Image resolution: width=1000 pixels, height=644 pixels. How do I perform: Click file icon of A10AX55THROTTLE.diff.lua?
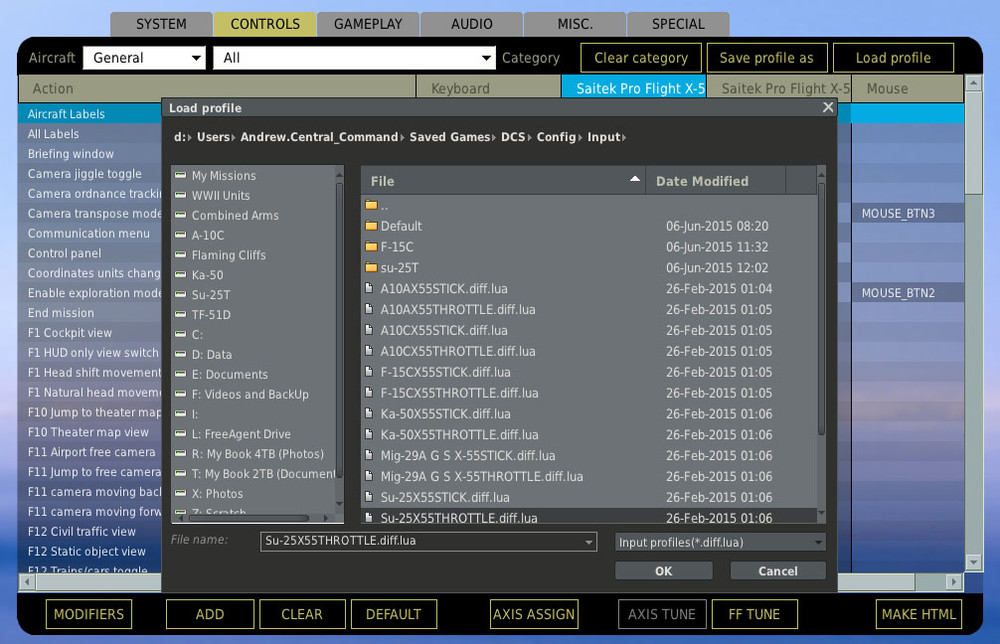pyautogui.click(x=369, y=309)
